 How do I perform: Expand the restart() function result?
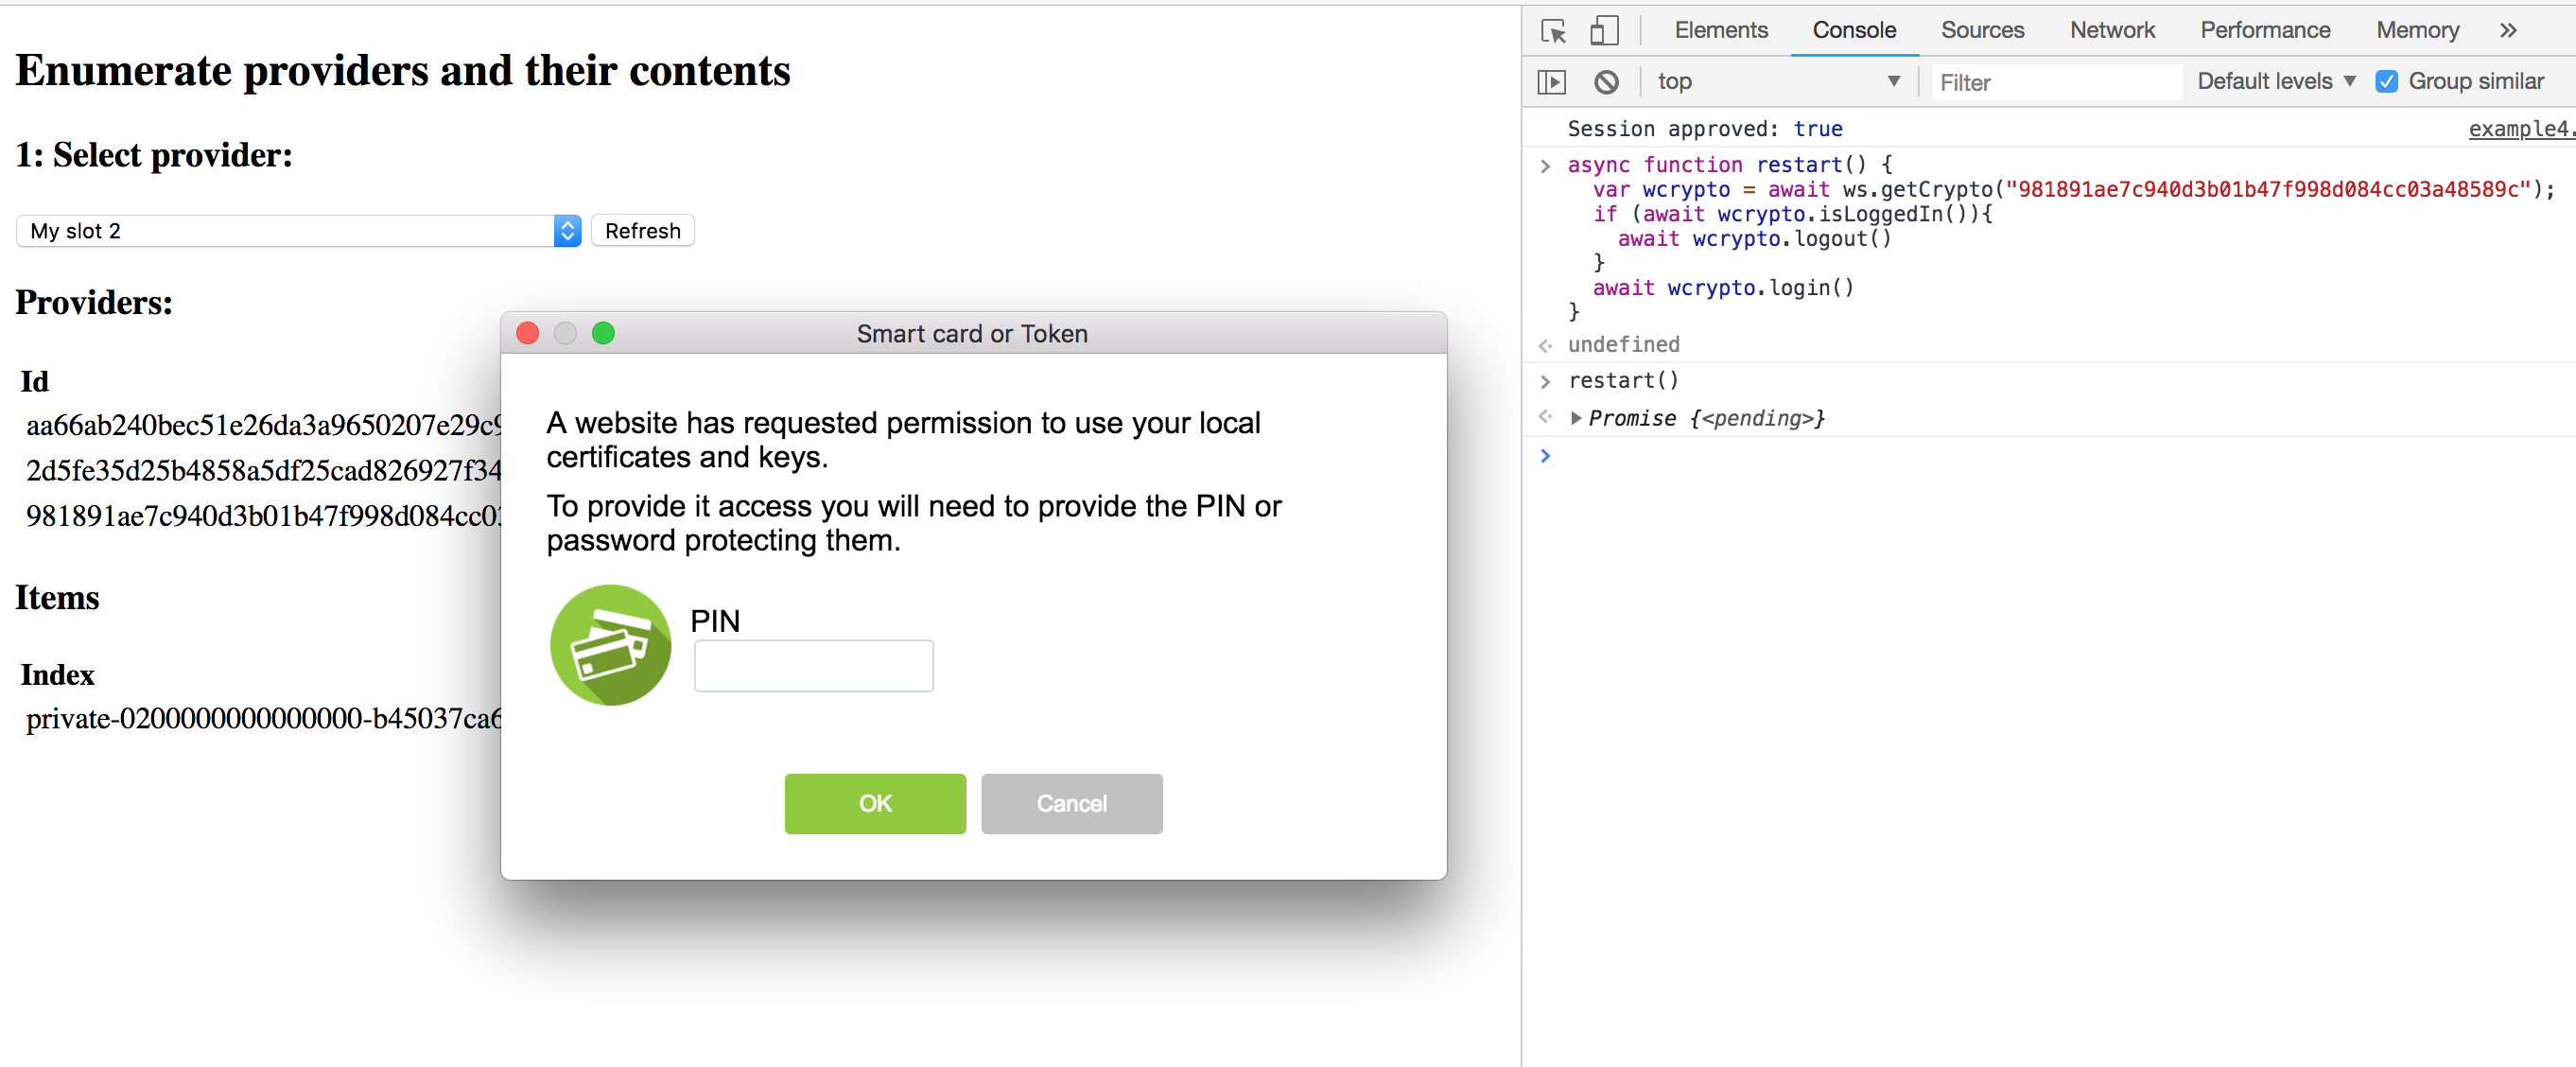1545,380
